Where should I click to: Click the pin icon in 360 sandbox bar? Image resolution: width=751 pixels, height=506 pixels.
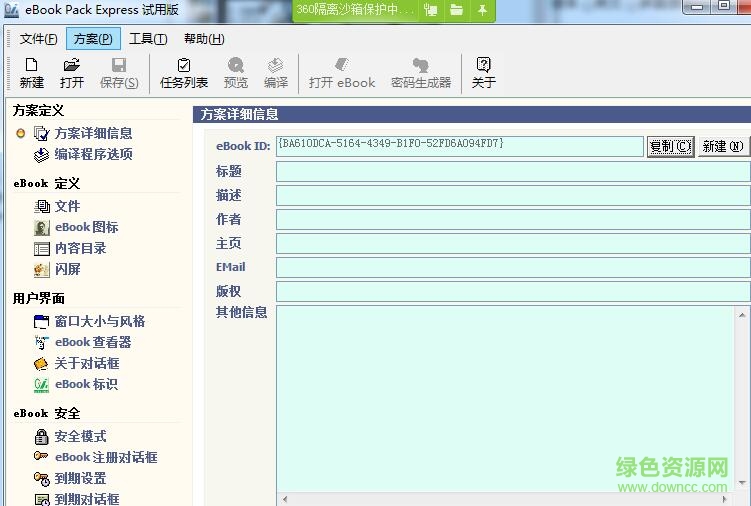[482, 10]
